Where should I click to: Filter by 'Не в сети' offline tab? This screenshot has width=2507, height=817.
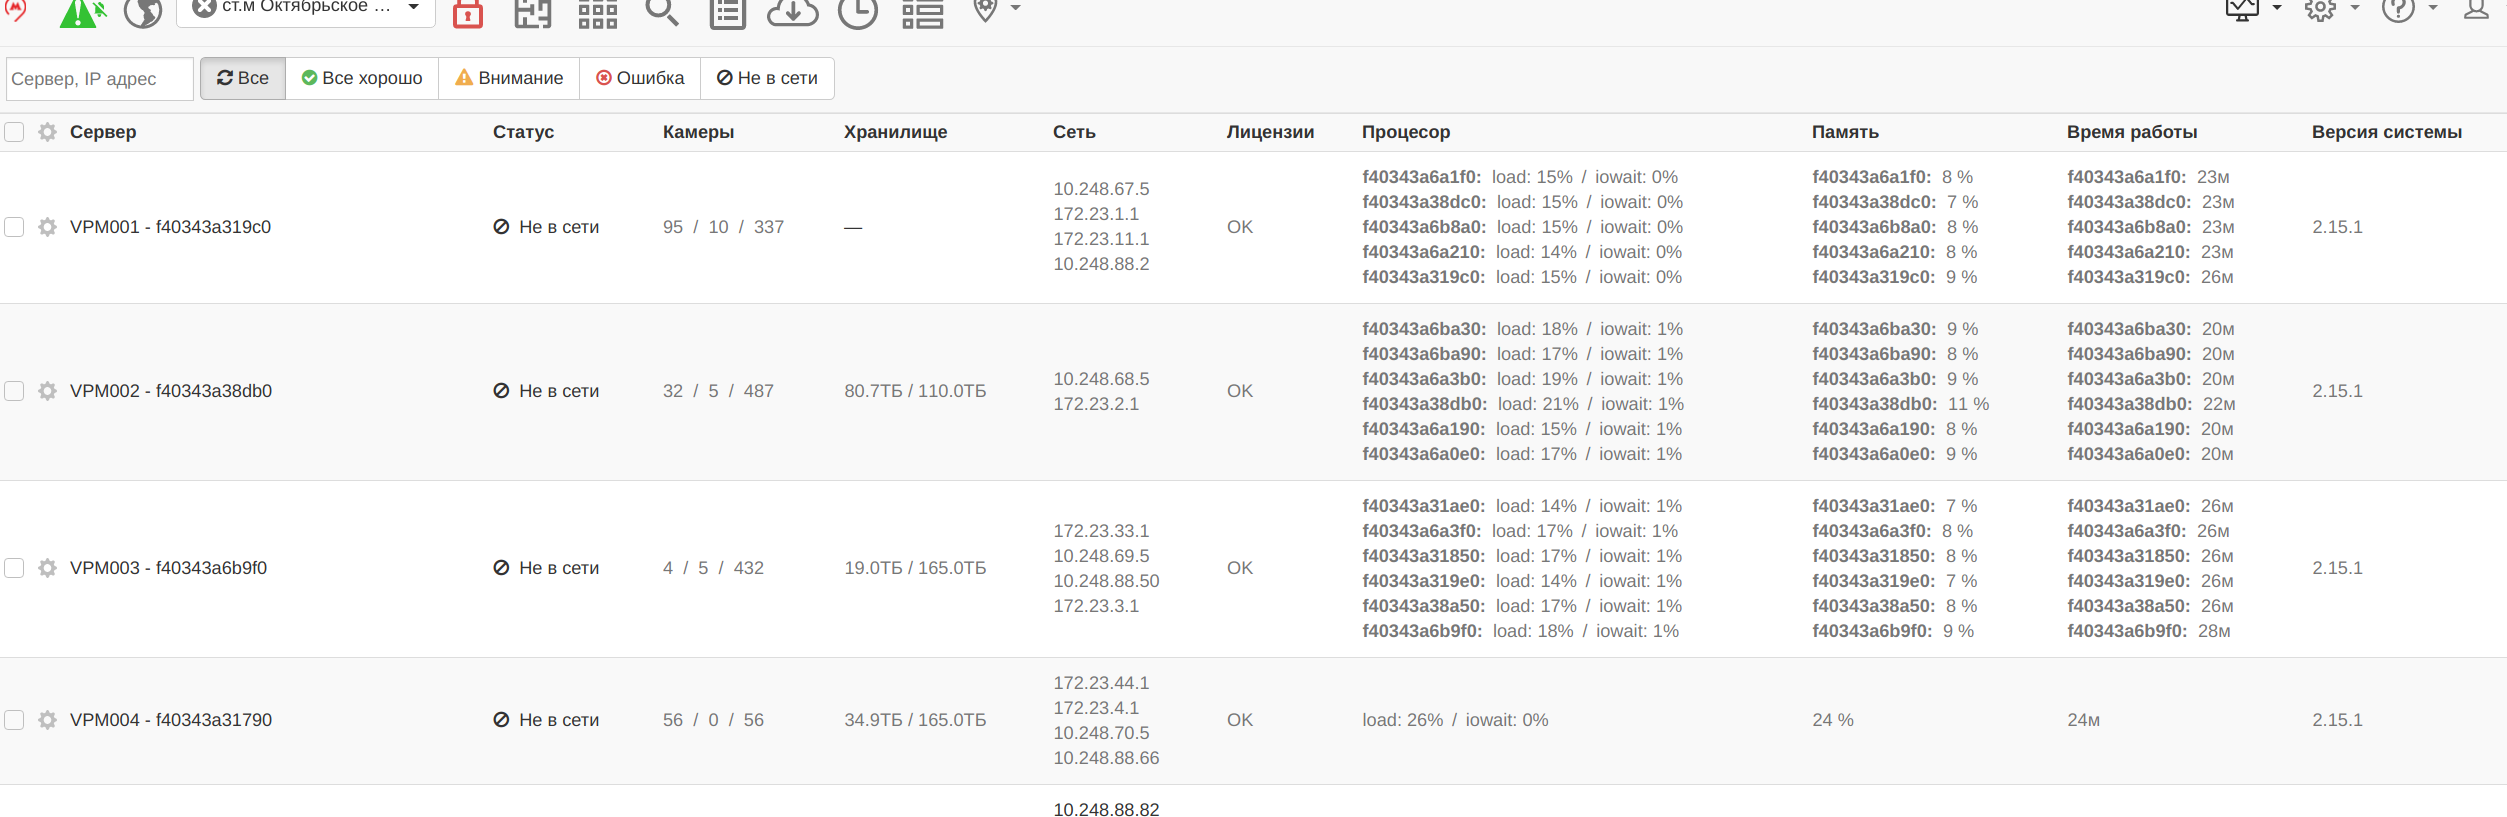click(x=767, y=78)
